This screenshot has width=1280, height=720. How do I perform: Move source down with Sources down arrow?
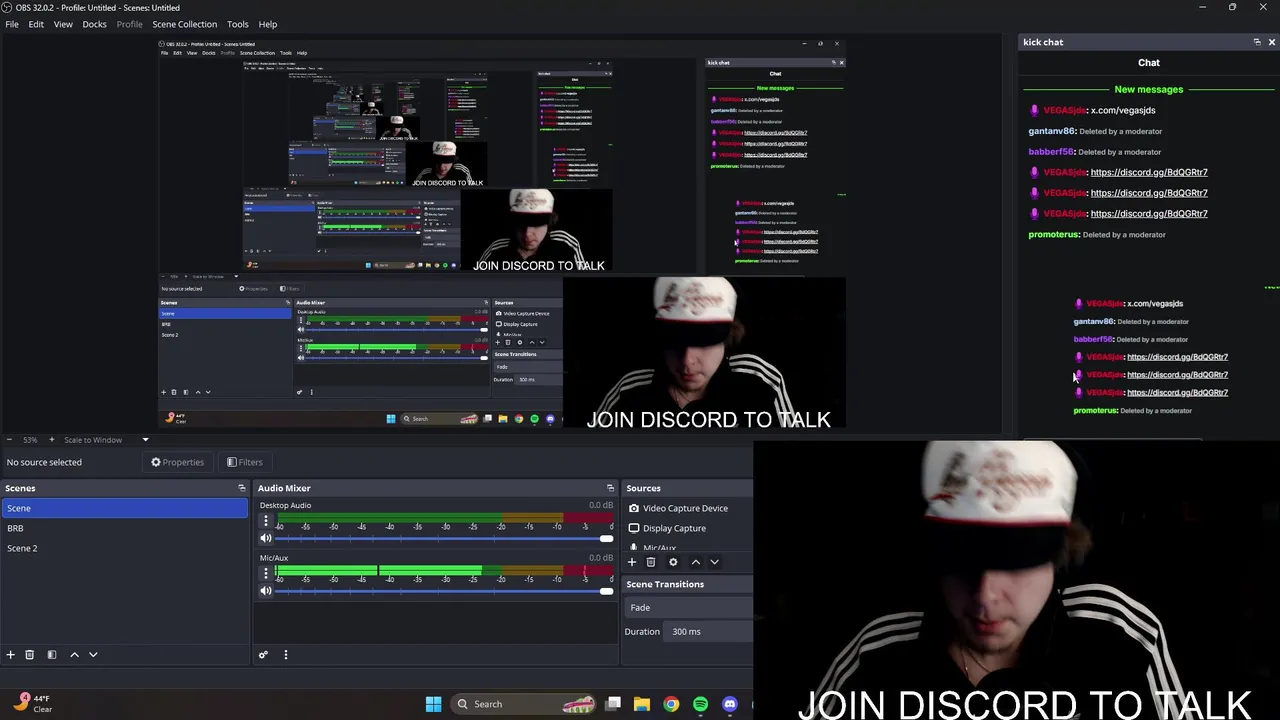click(x=714, y=562)
